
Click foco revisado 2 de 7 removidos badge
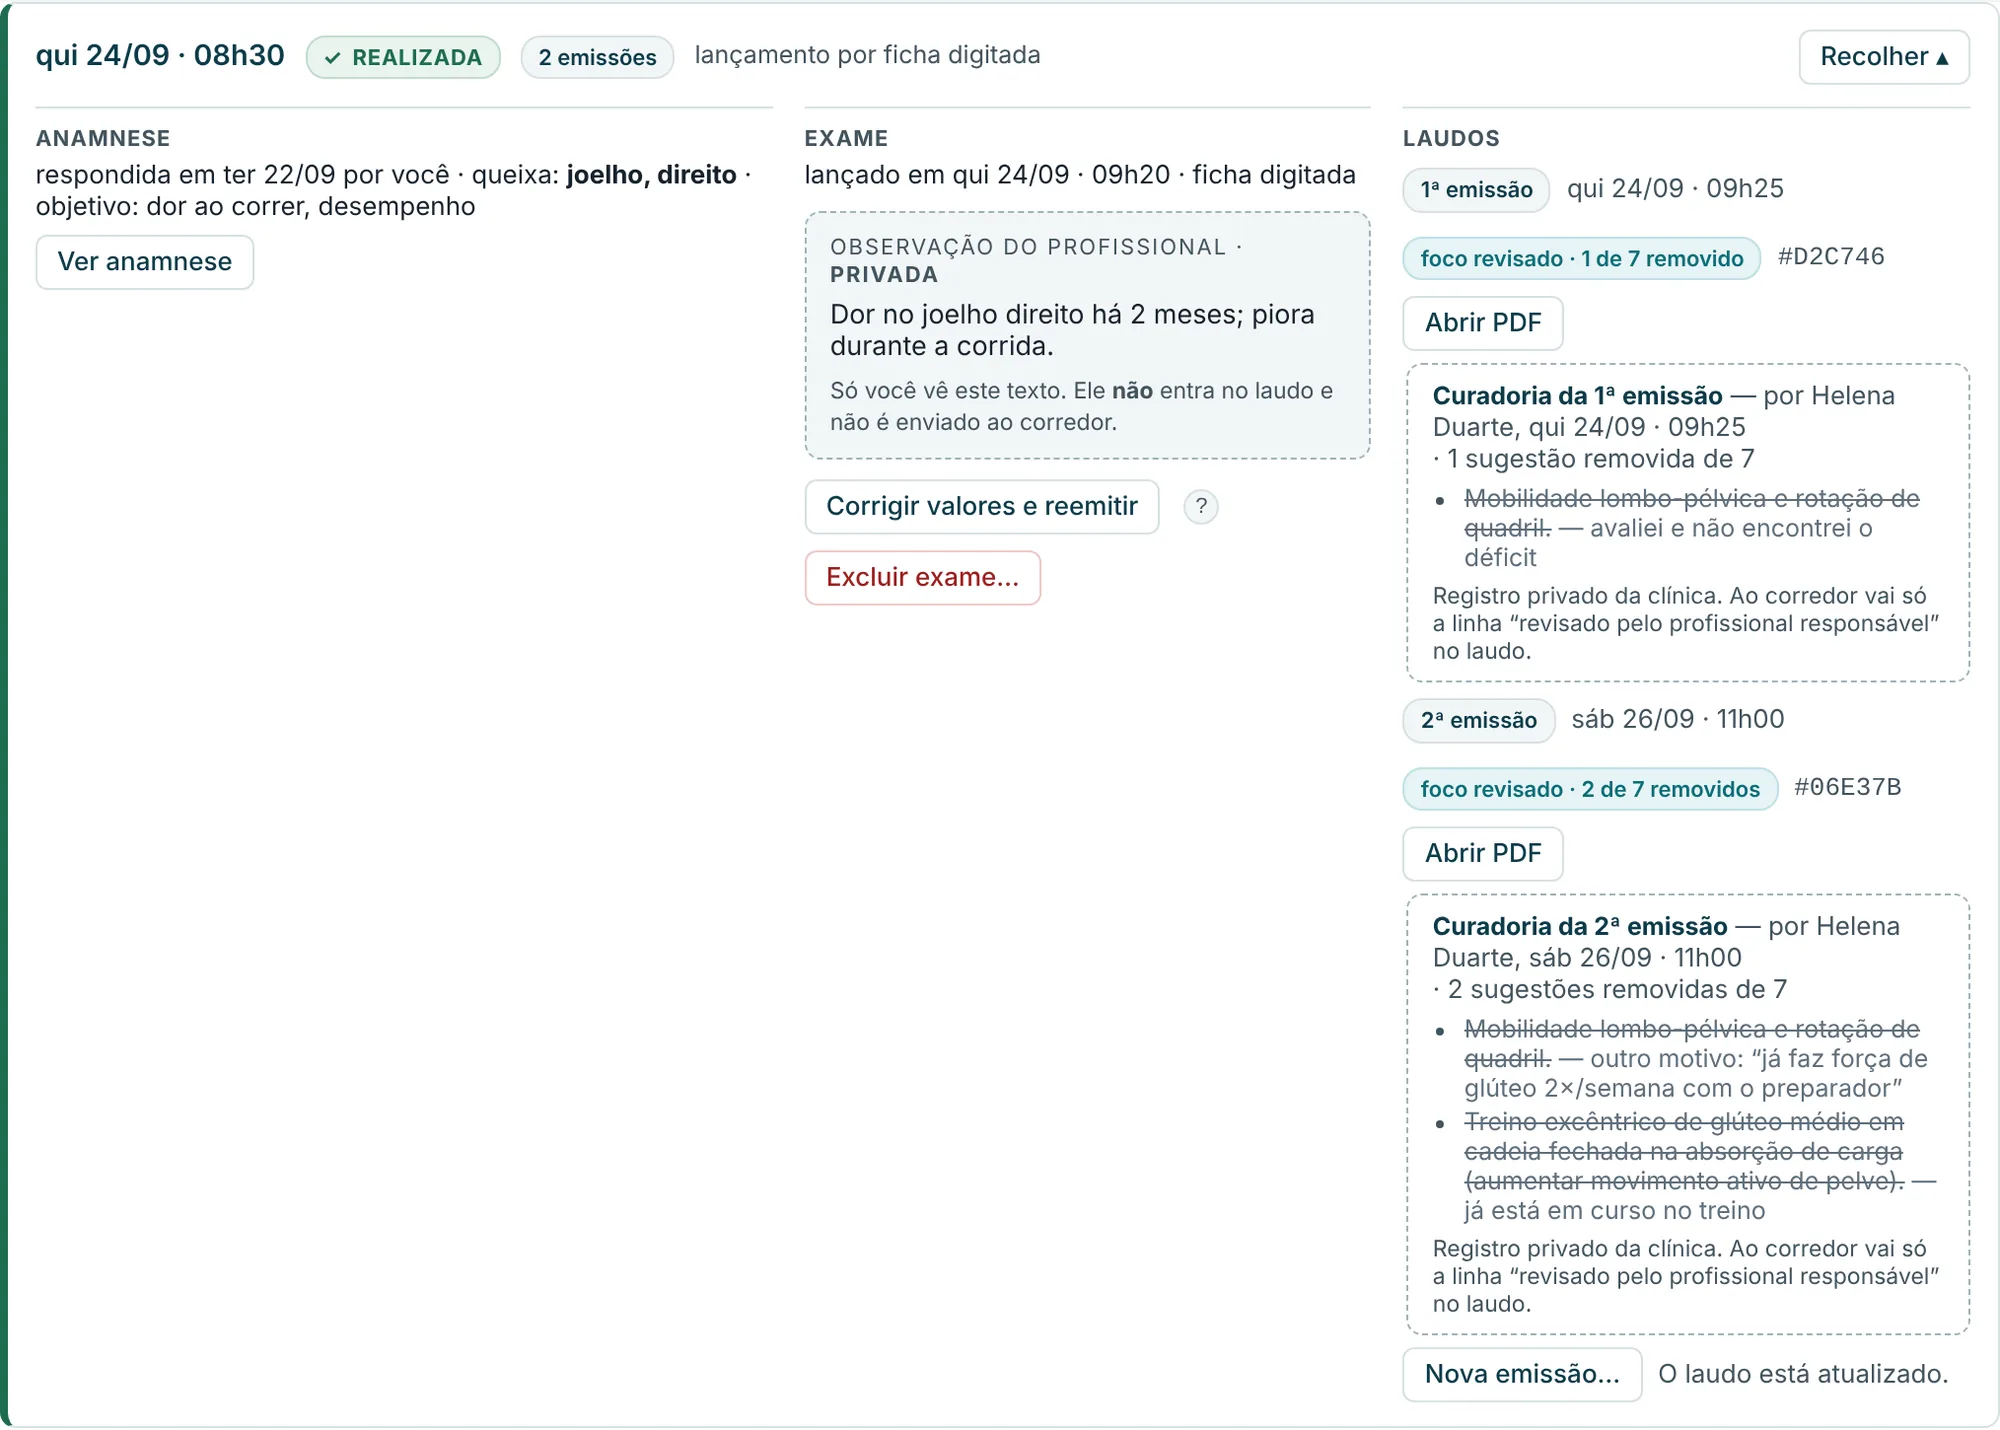(x=1590, y=790)
